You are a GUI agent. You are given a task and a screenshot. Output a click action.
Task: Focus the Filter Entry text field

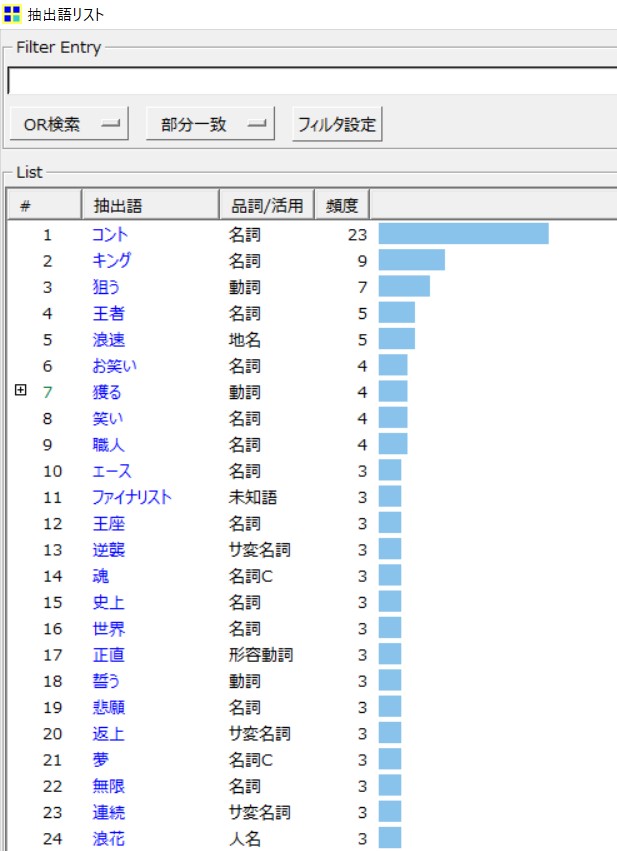tap(312, 81)
